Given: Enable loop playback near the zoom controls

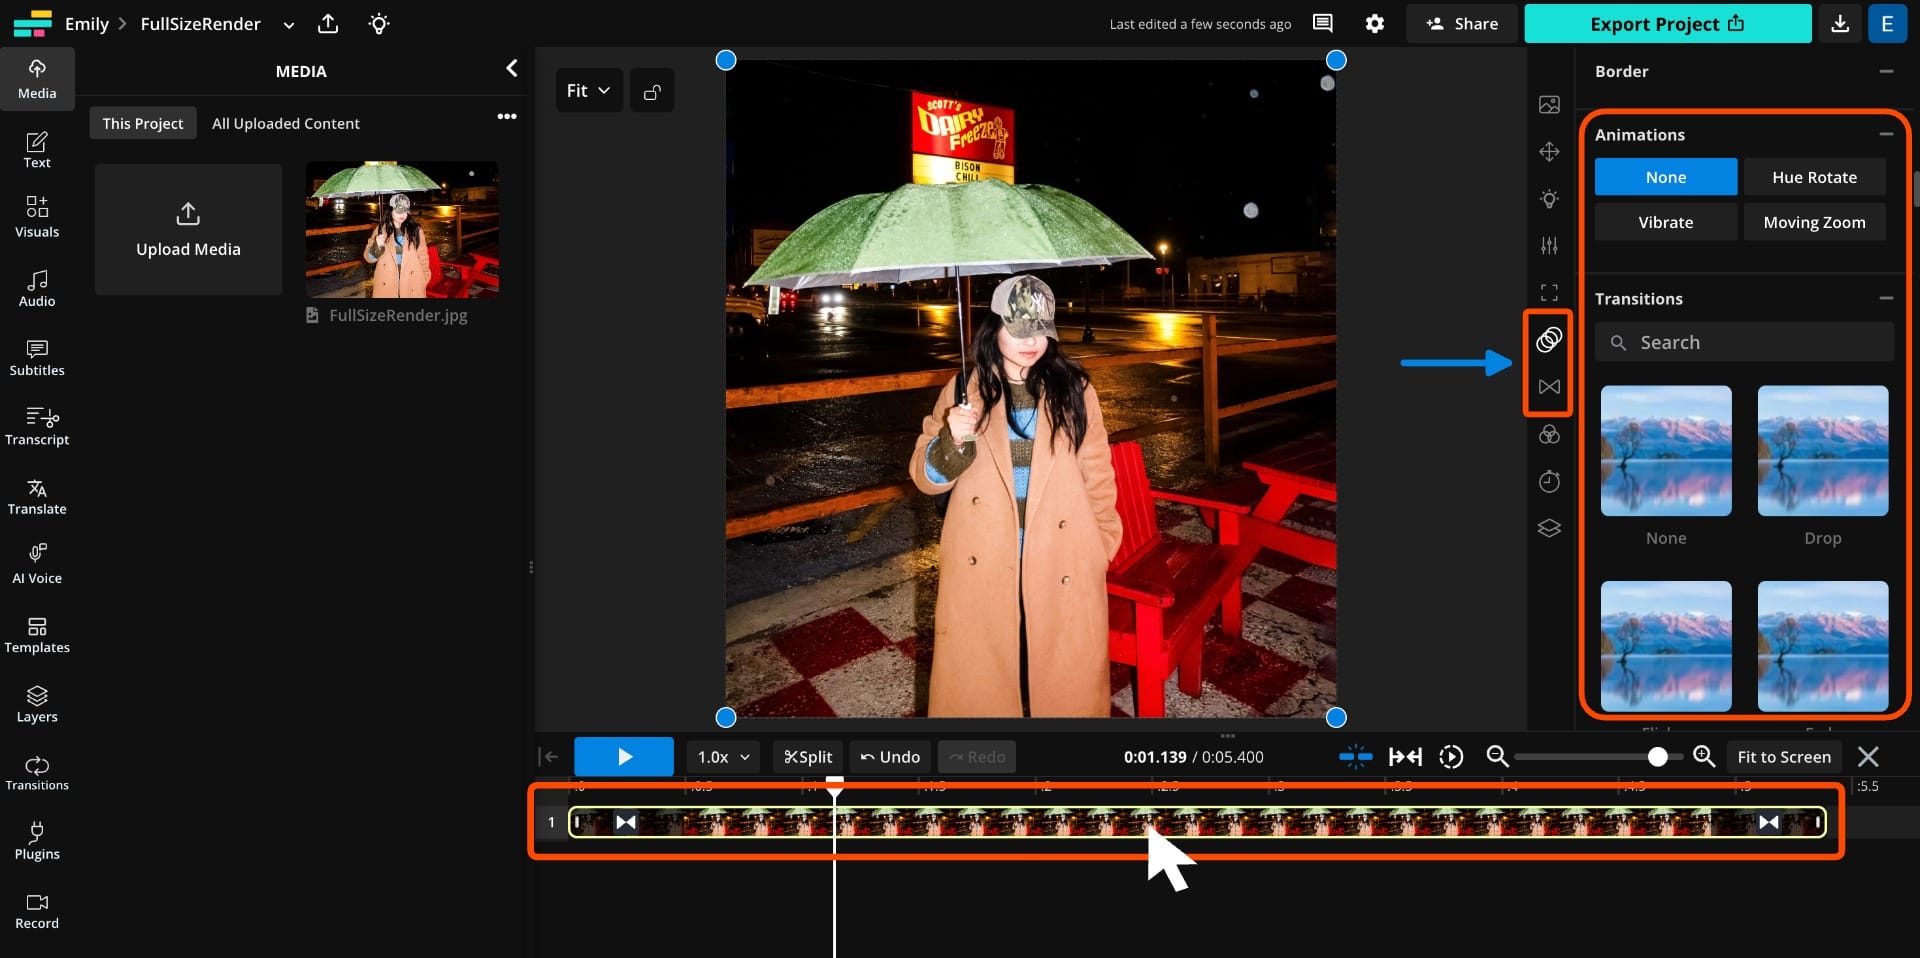Looking at the screenshot, I should click(1451, 757).
